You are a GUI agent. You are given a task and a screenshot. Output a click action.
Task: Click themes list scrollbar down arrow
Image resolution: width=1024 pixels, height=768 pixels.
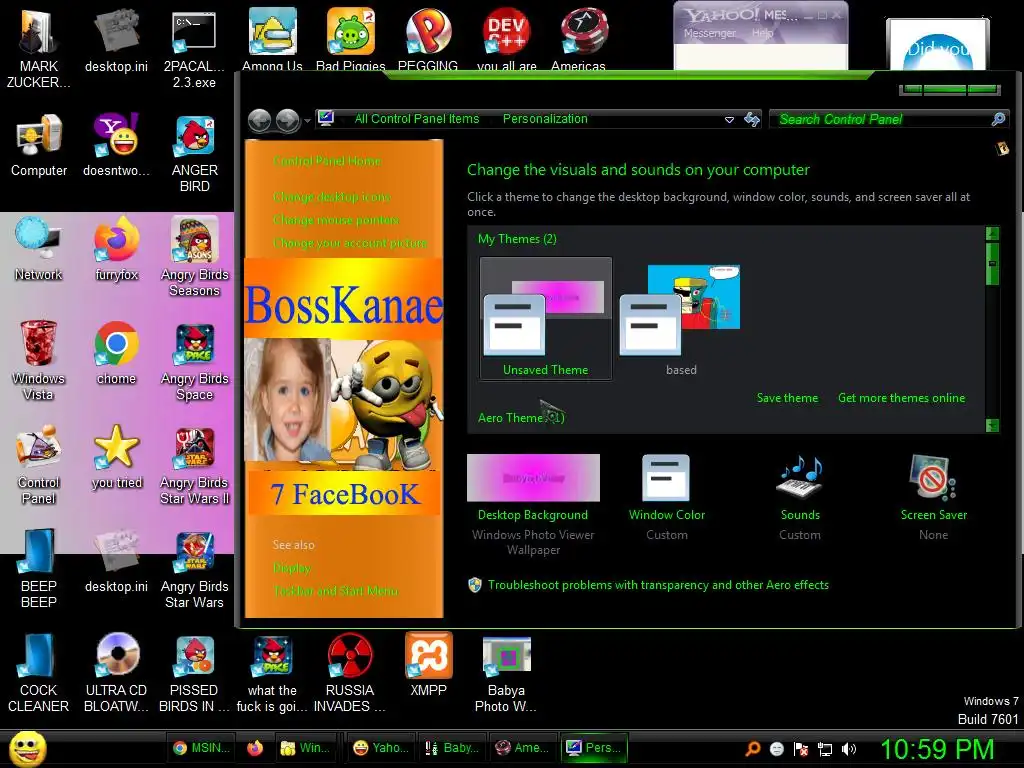click(992, 425)
